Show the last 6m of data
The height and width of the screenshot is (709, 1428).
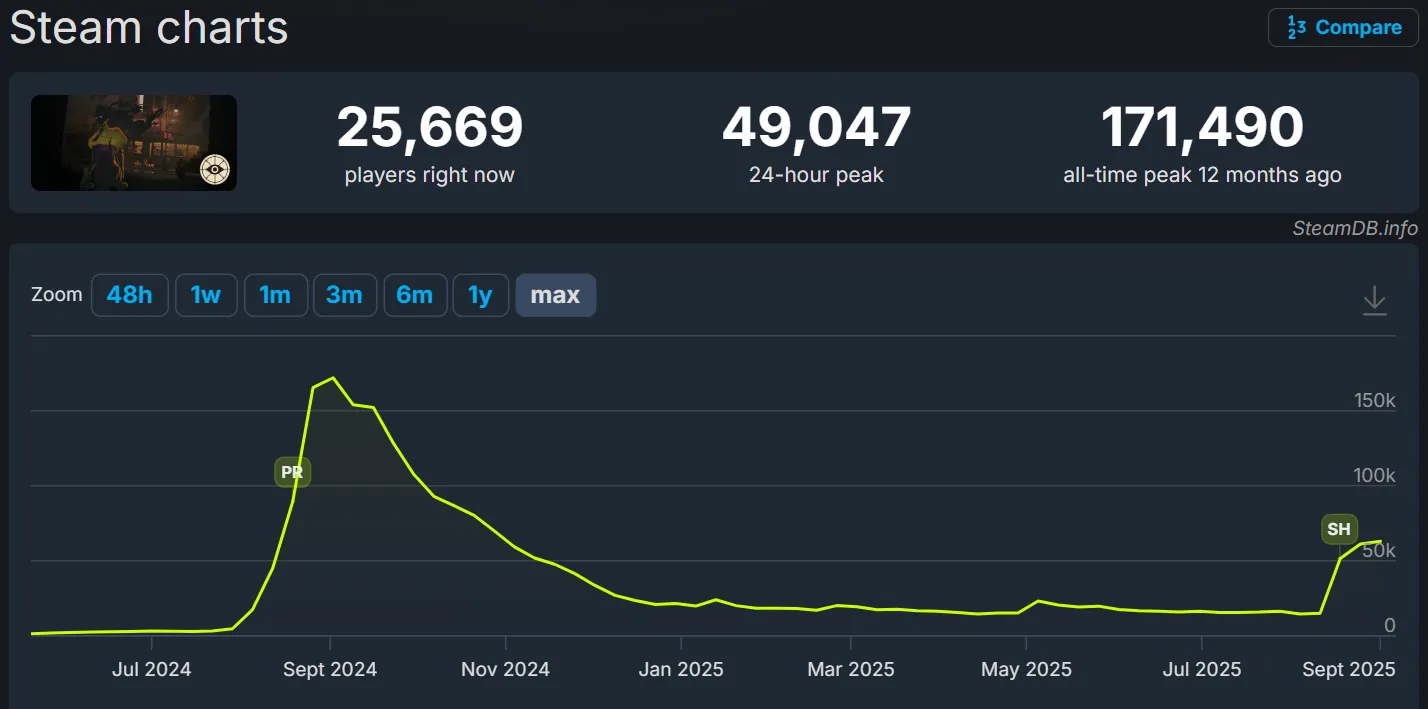(414, 295)
